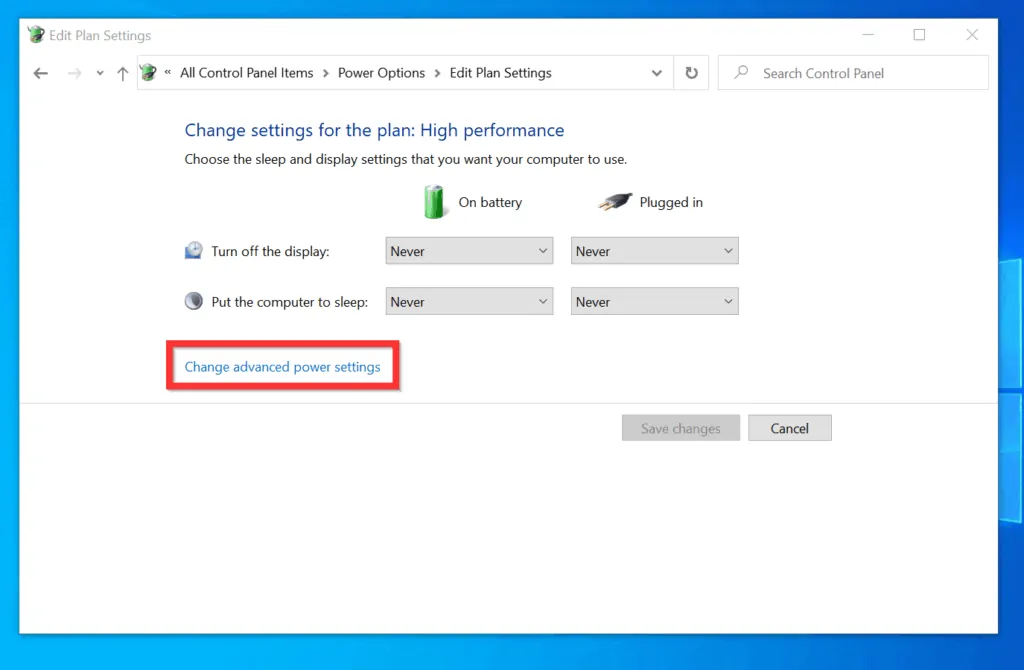Navigate to All Control Panel Items via breadcrumb

[246, 72]
